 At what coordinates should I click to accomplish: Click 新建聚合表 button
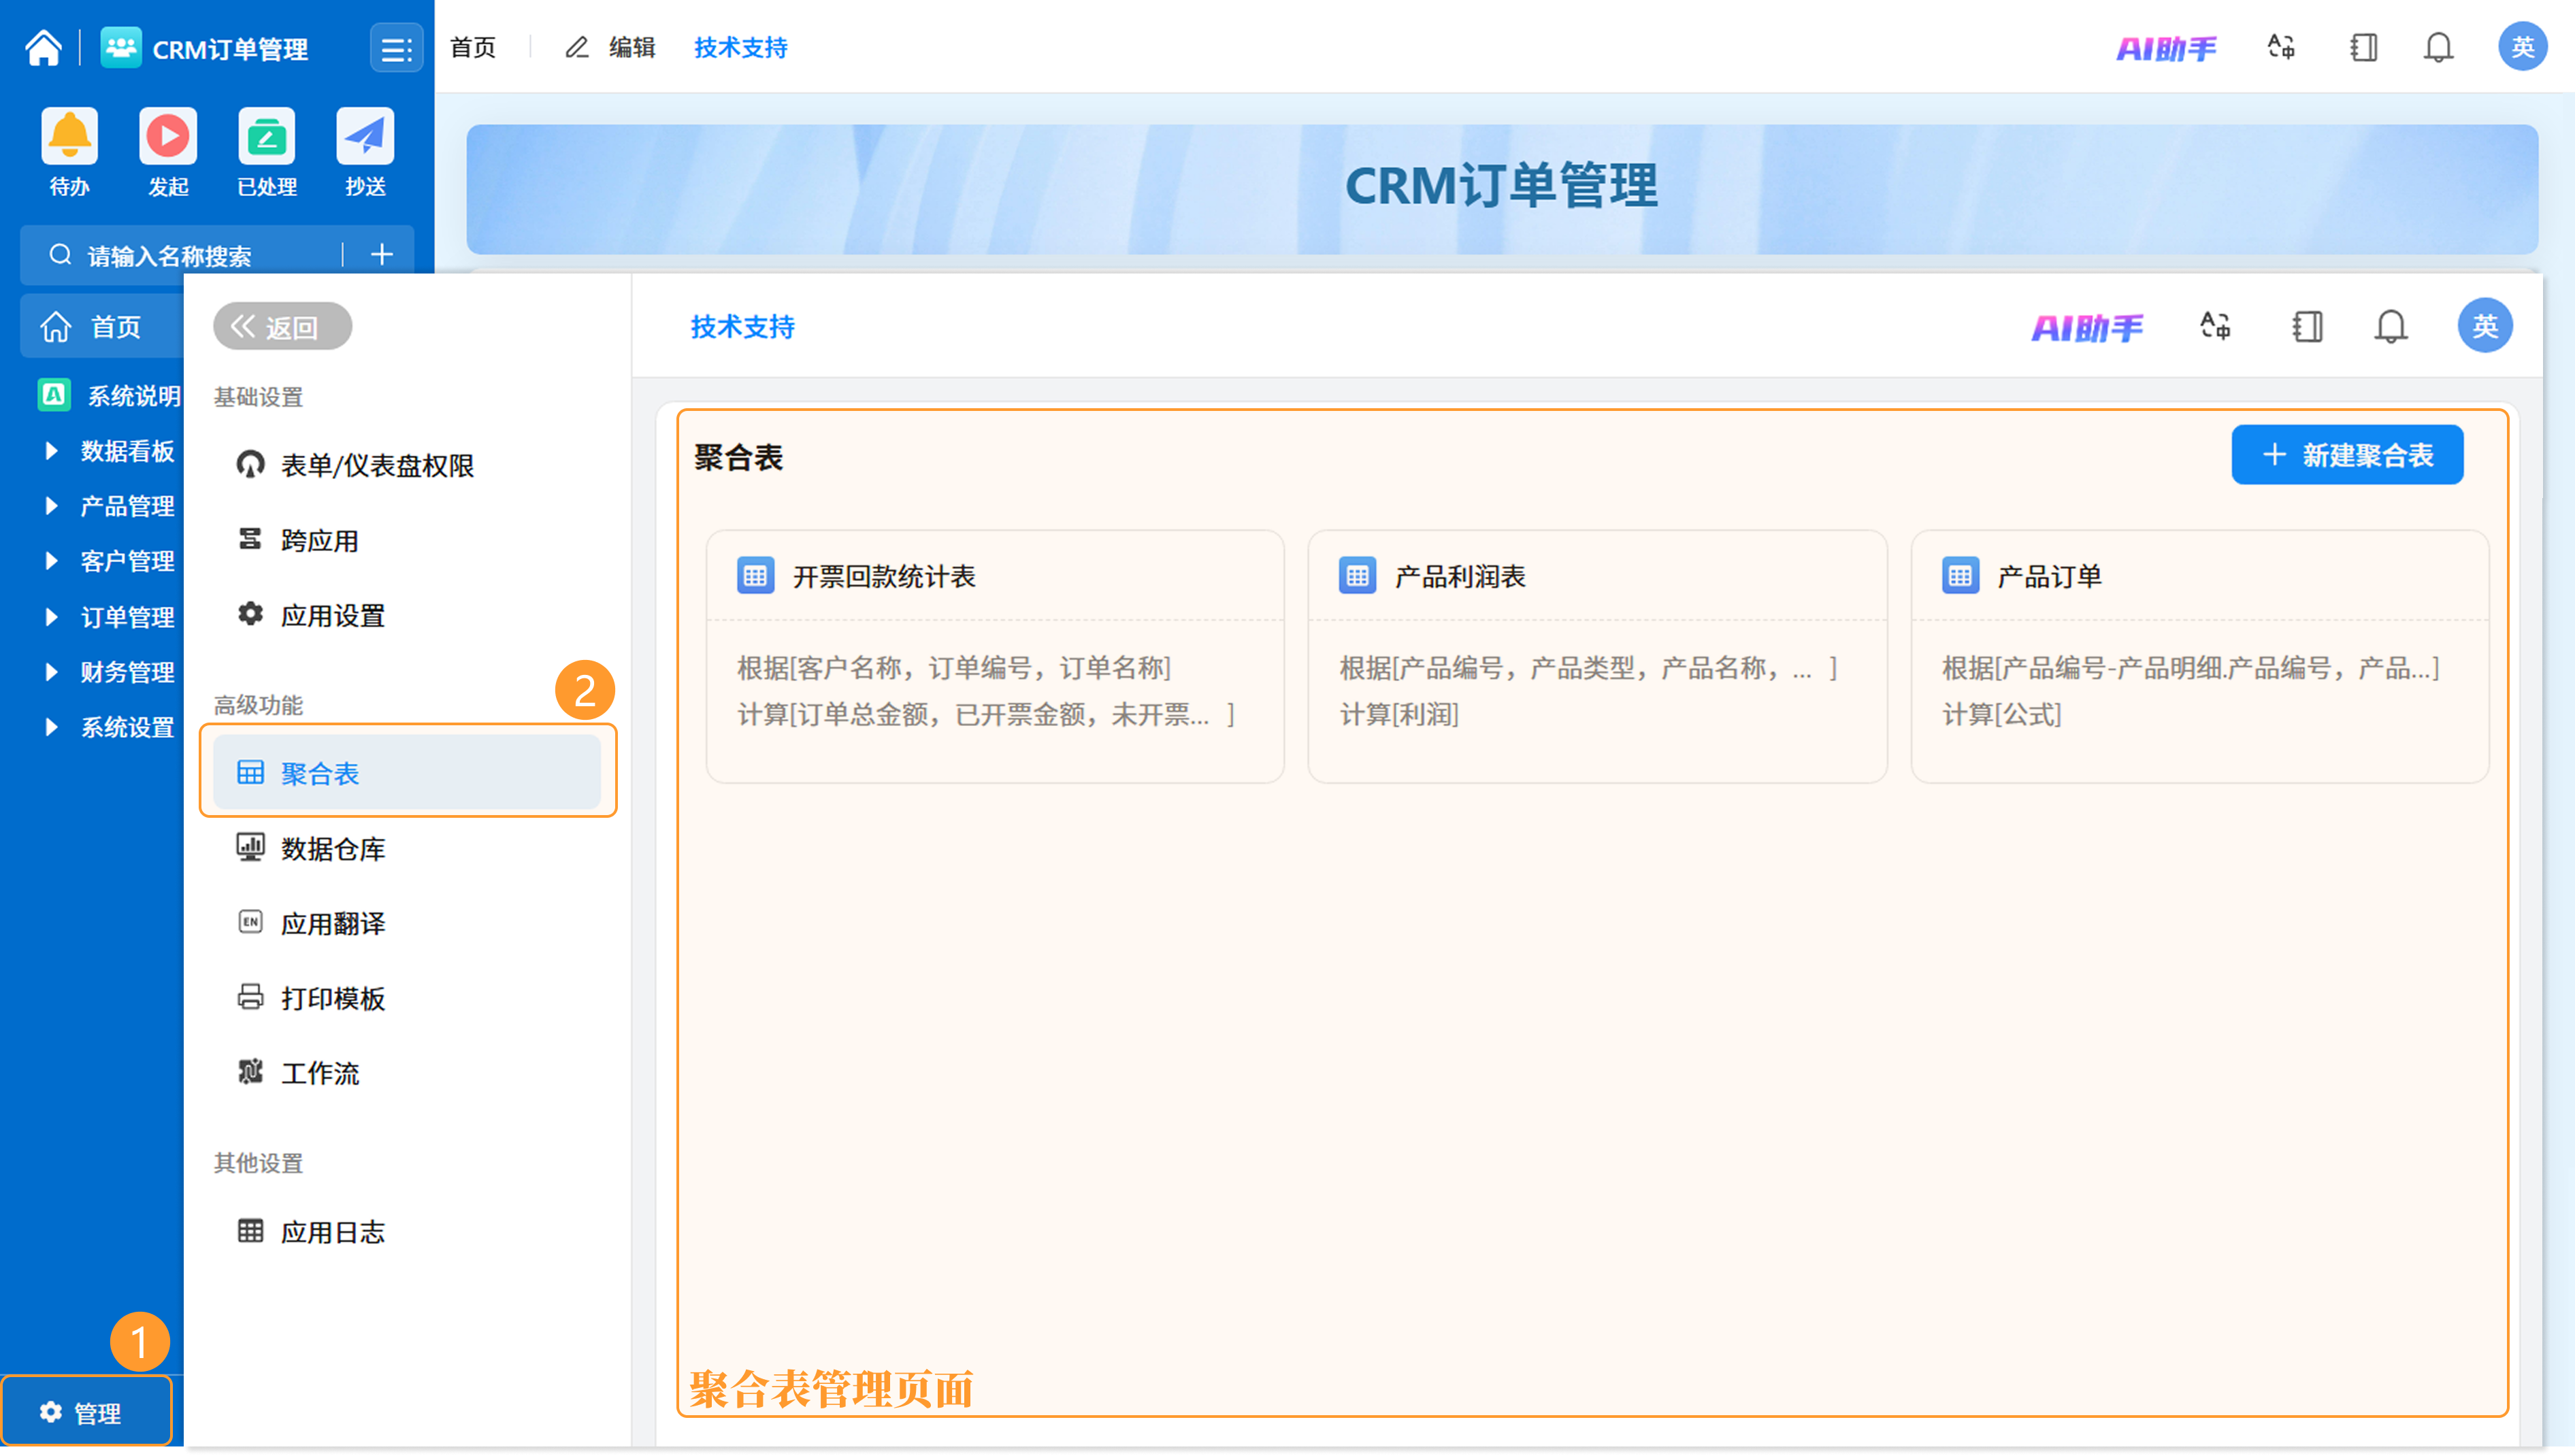2347,455
